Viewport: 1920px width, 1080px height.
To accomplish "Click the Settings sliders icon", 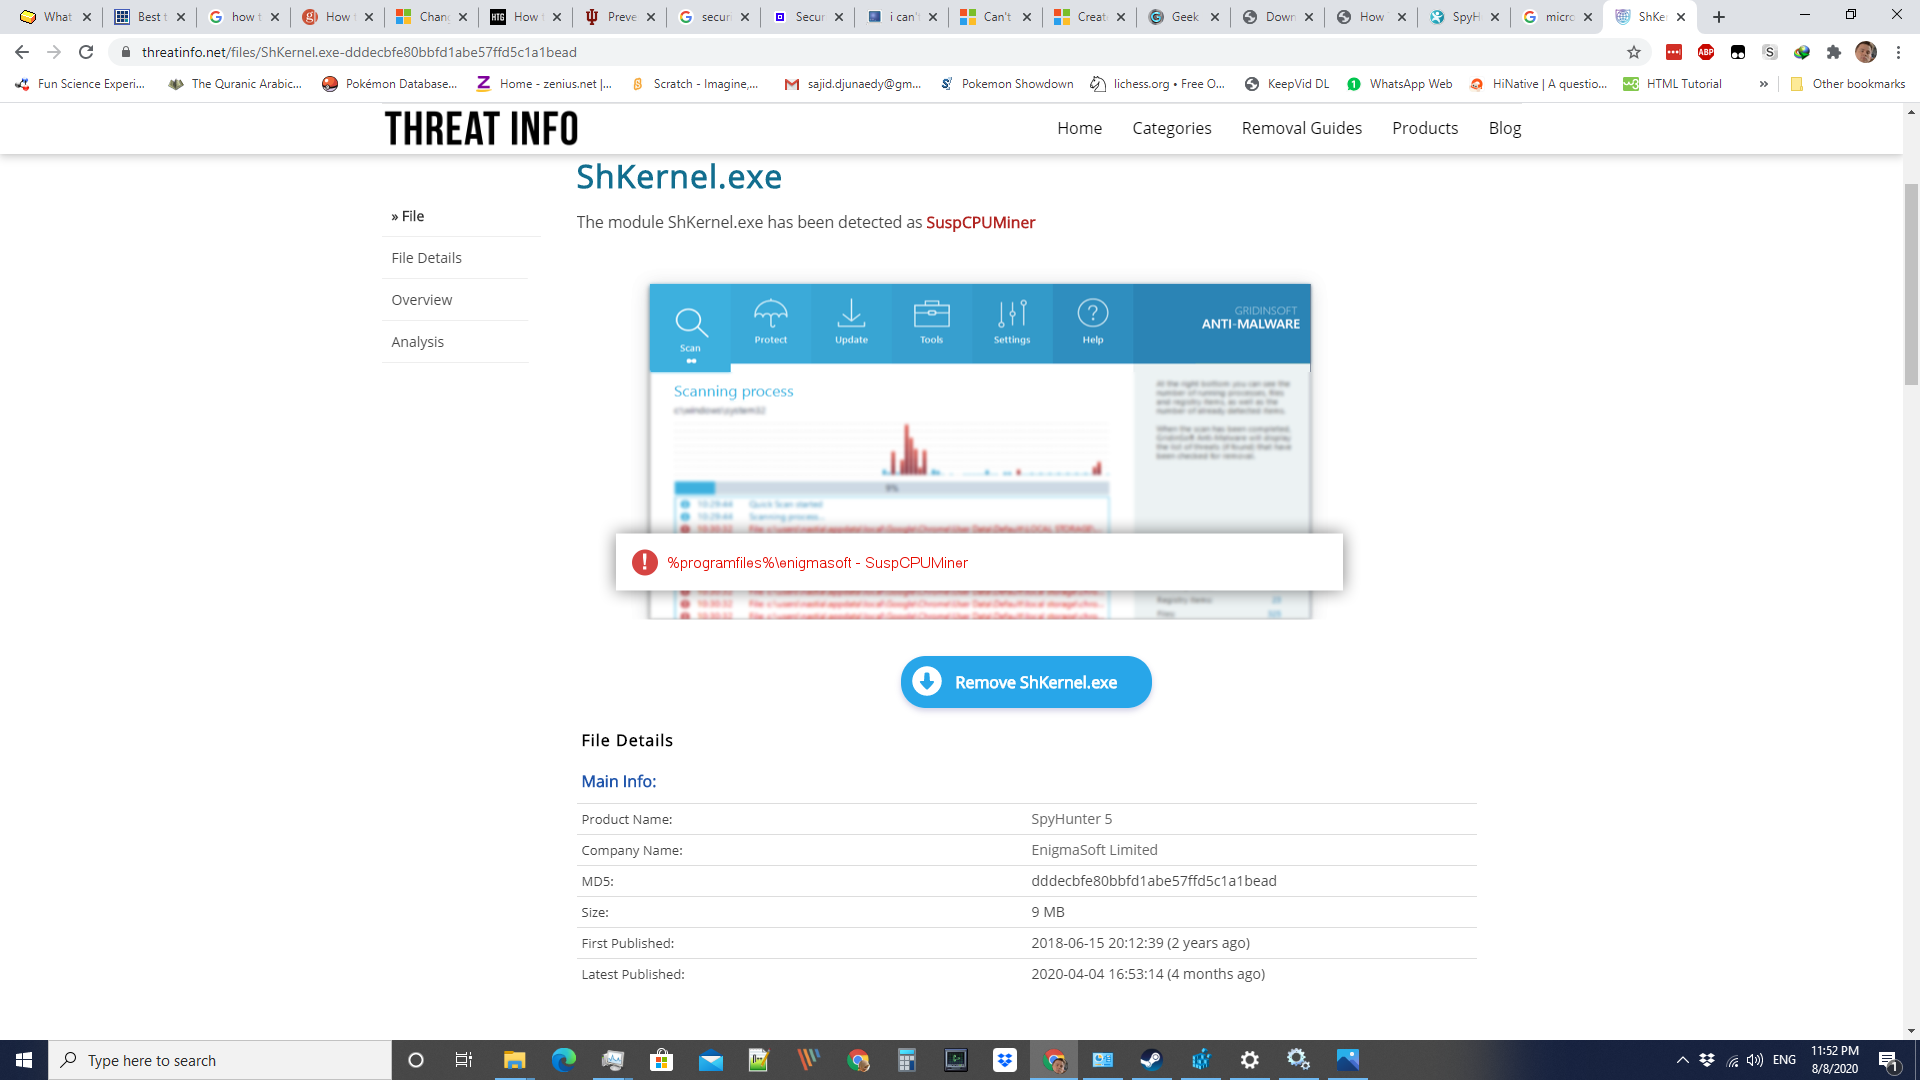I will click(1012, 321).
